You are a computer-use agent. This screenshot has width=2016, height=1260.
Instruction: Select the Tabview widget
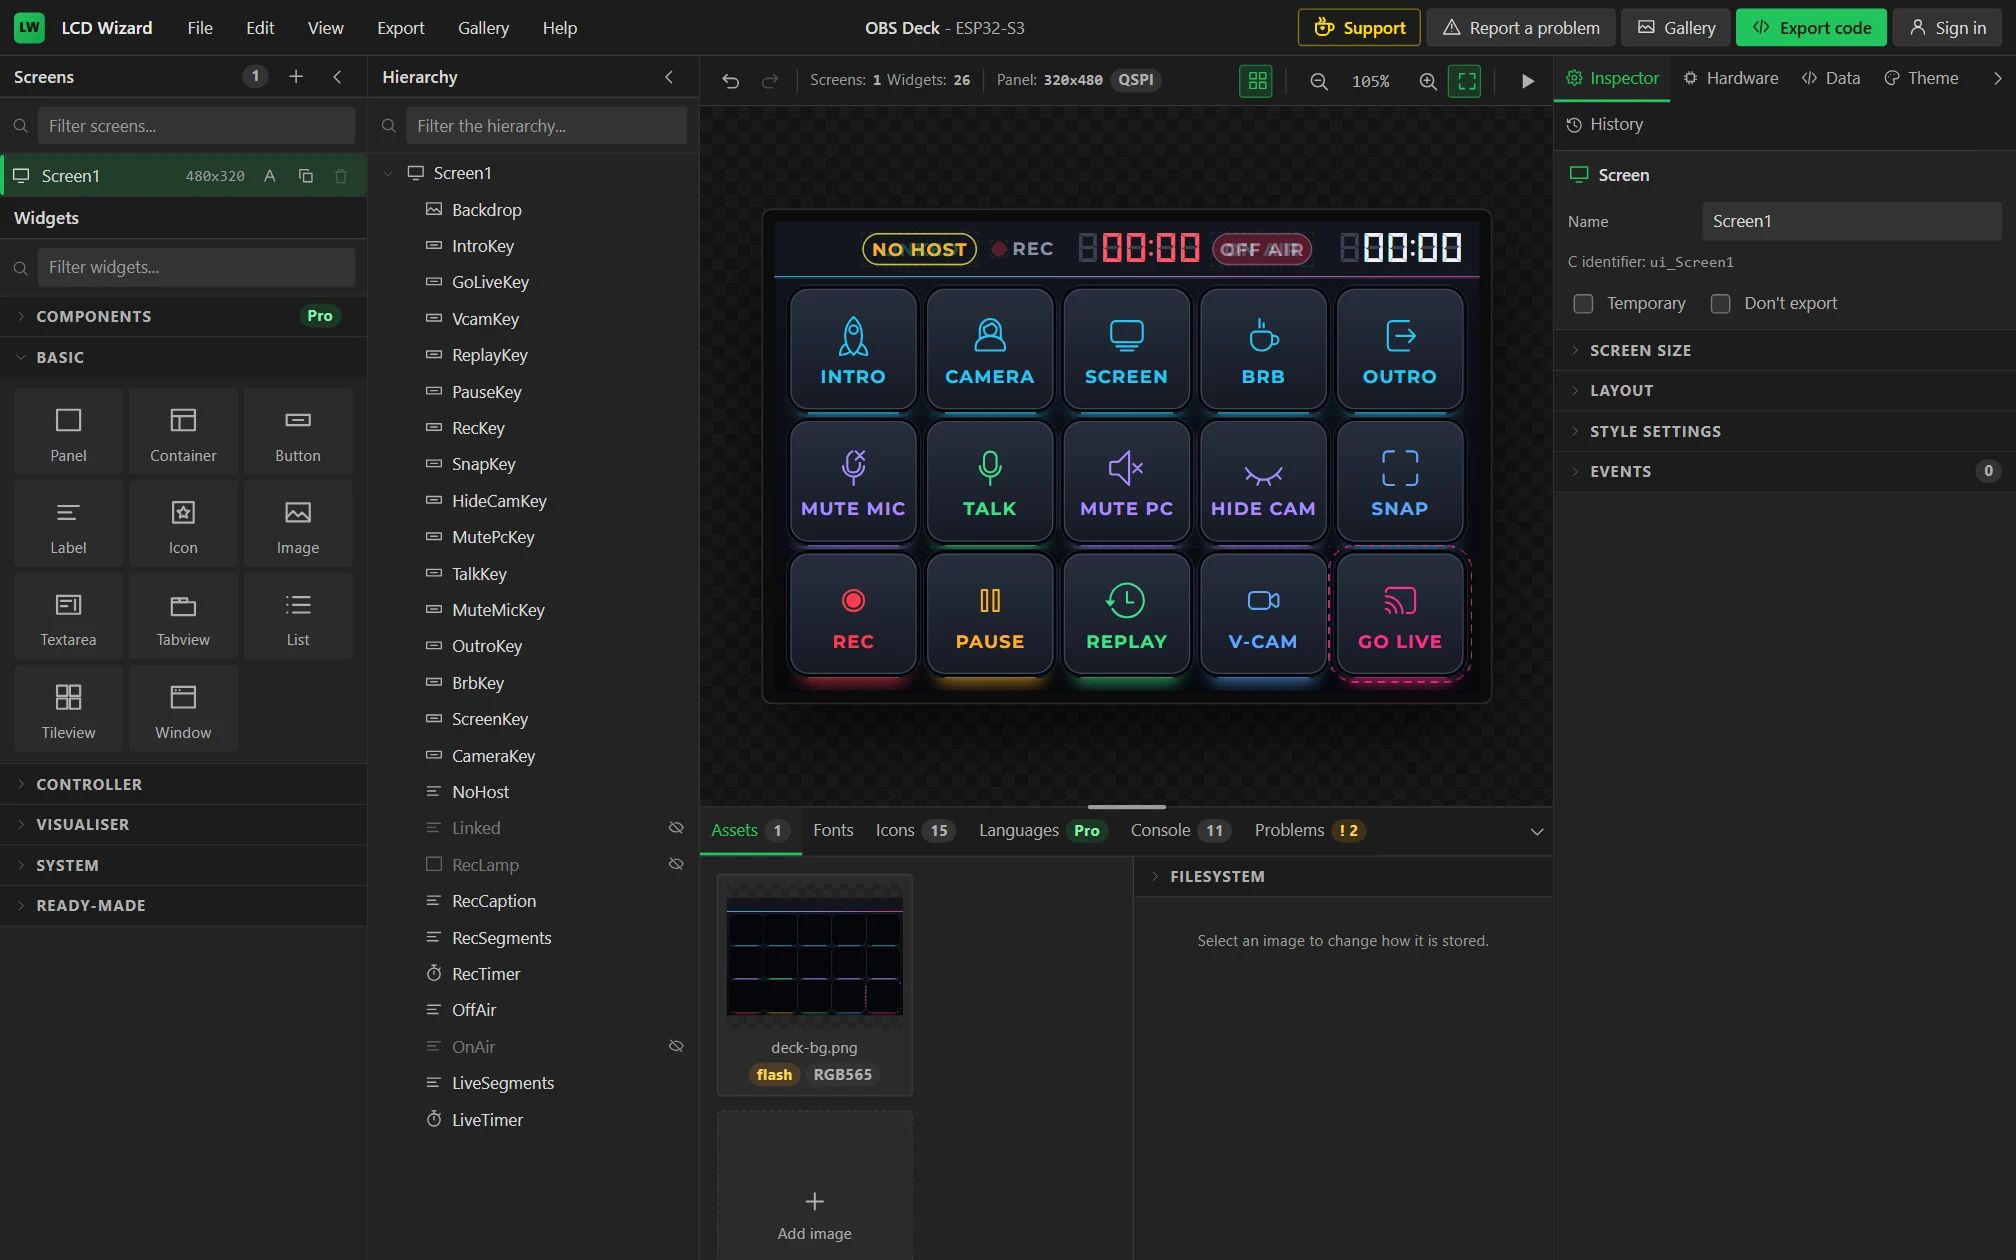pyautogui.click(x=183, y=618)
